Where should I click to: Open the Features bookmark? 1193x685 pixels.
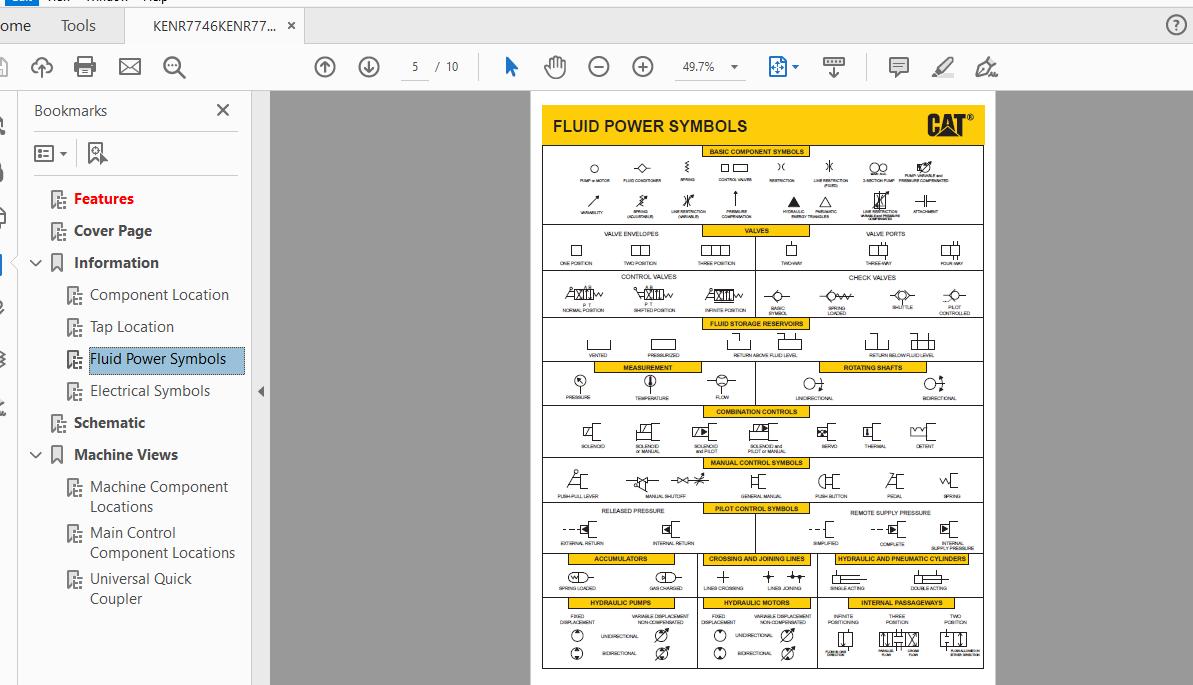103,199
